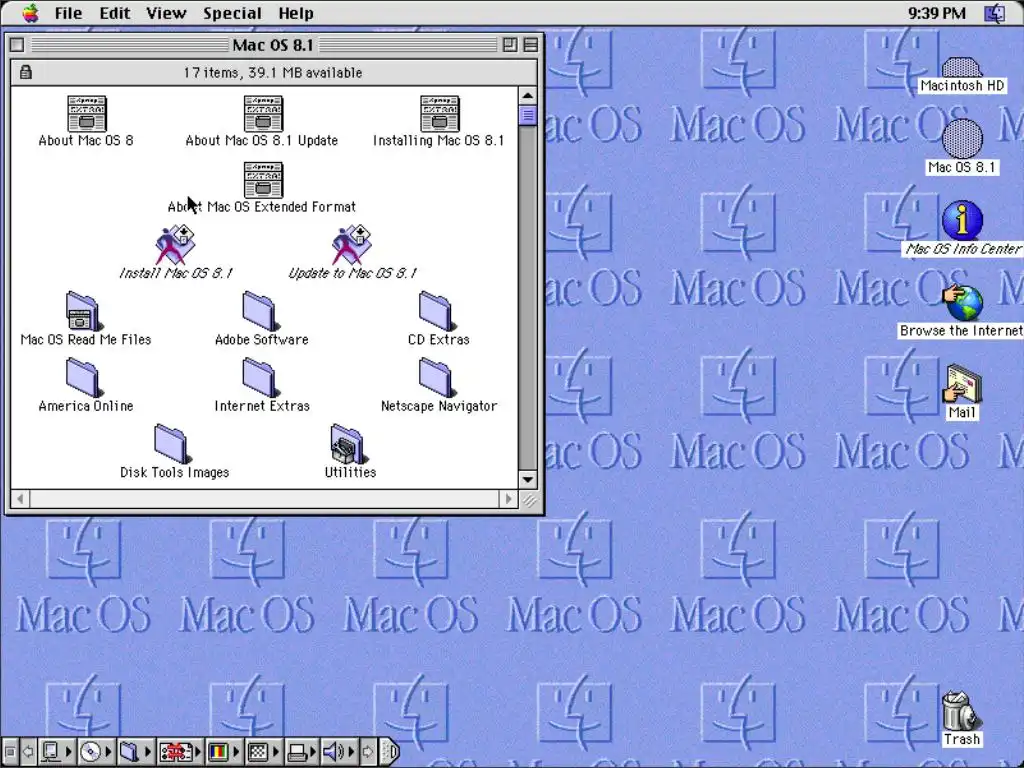Image resolution: width=1024 pixels, height=768 pixels.
Task: Click the '17 items, 39.1 MB available' text
Action: [272, 72]
